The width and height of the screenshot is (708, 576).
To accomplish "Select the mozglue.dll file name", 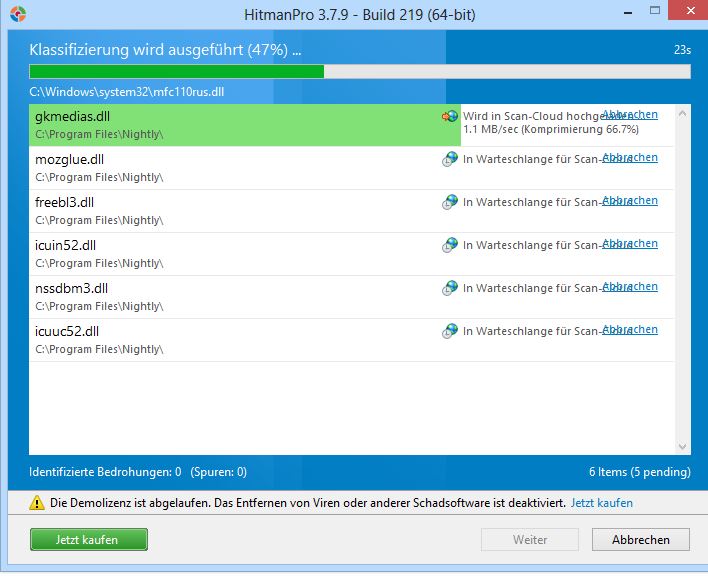I will [70, 159].
